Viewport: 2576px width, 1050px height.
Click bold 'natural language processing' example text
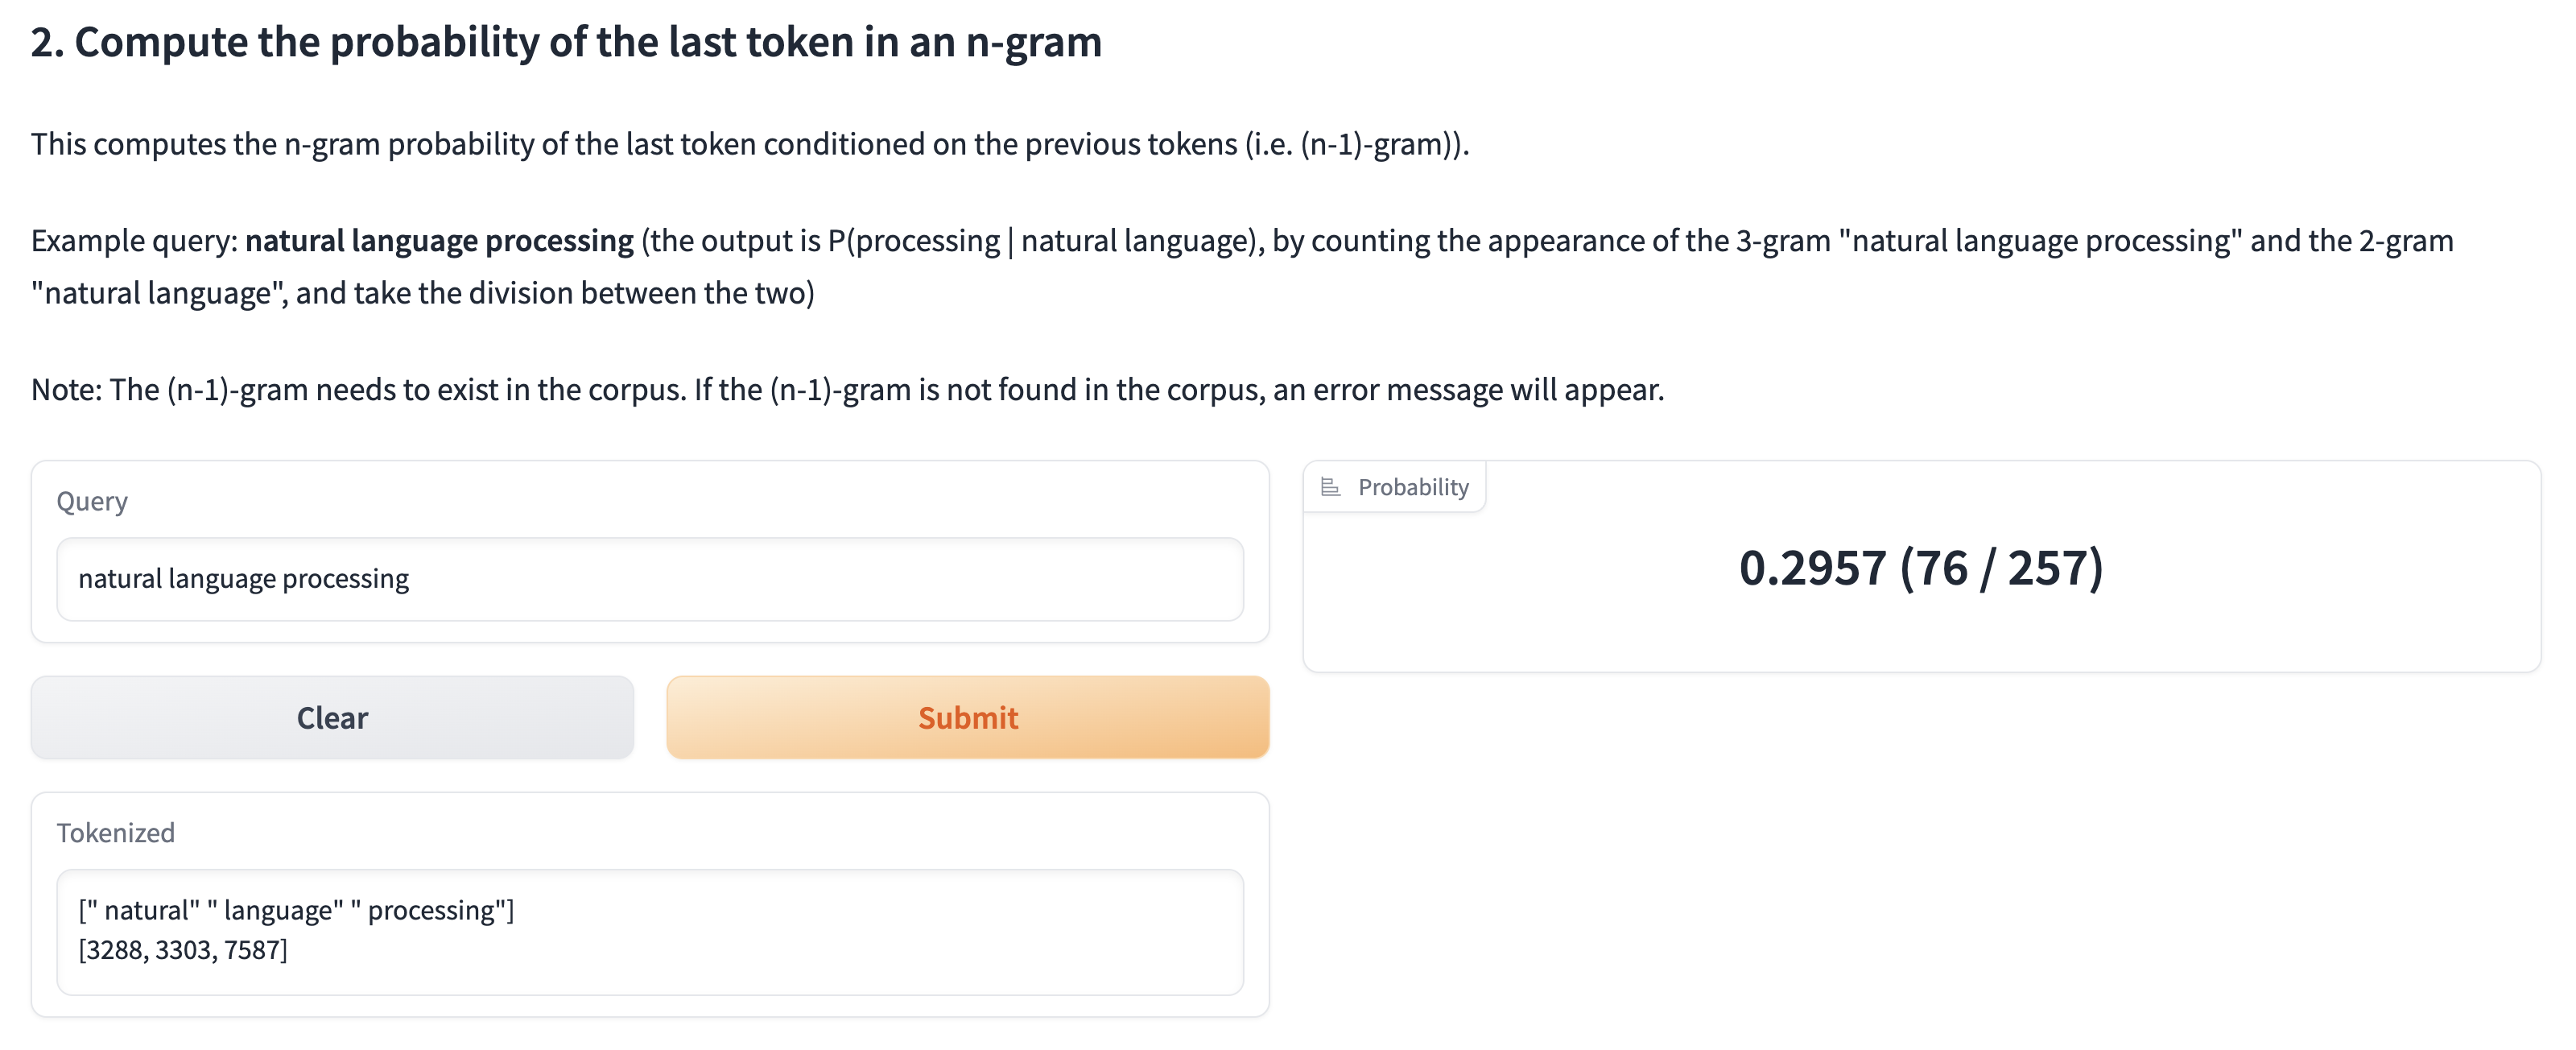point(439,241)
